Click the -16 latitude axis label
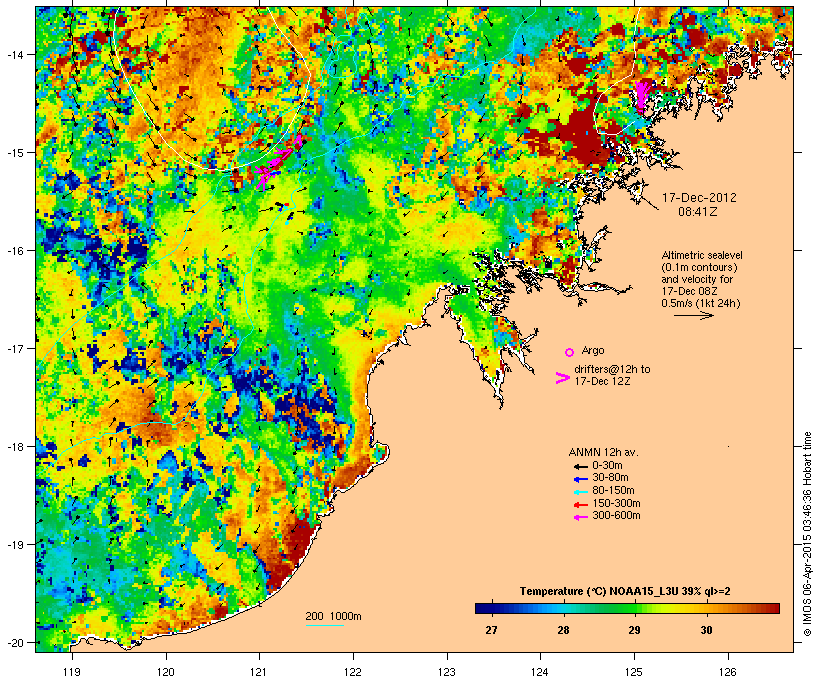The height and width of the screenshot is (680, 820). 15,251
